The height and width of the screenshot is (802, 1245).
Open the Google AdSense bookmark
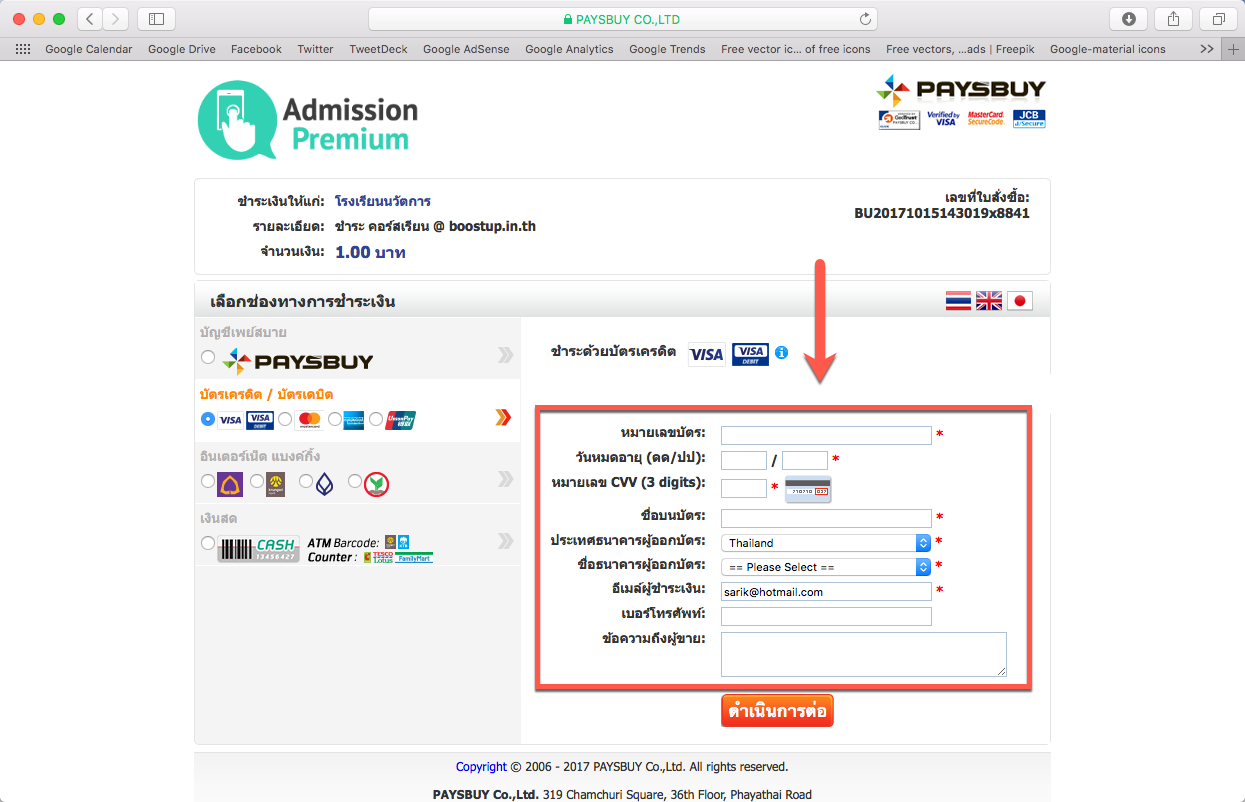pos(466,49)
